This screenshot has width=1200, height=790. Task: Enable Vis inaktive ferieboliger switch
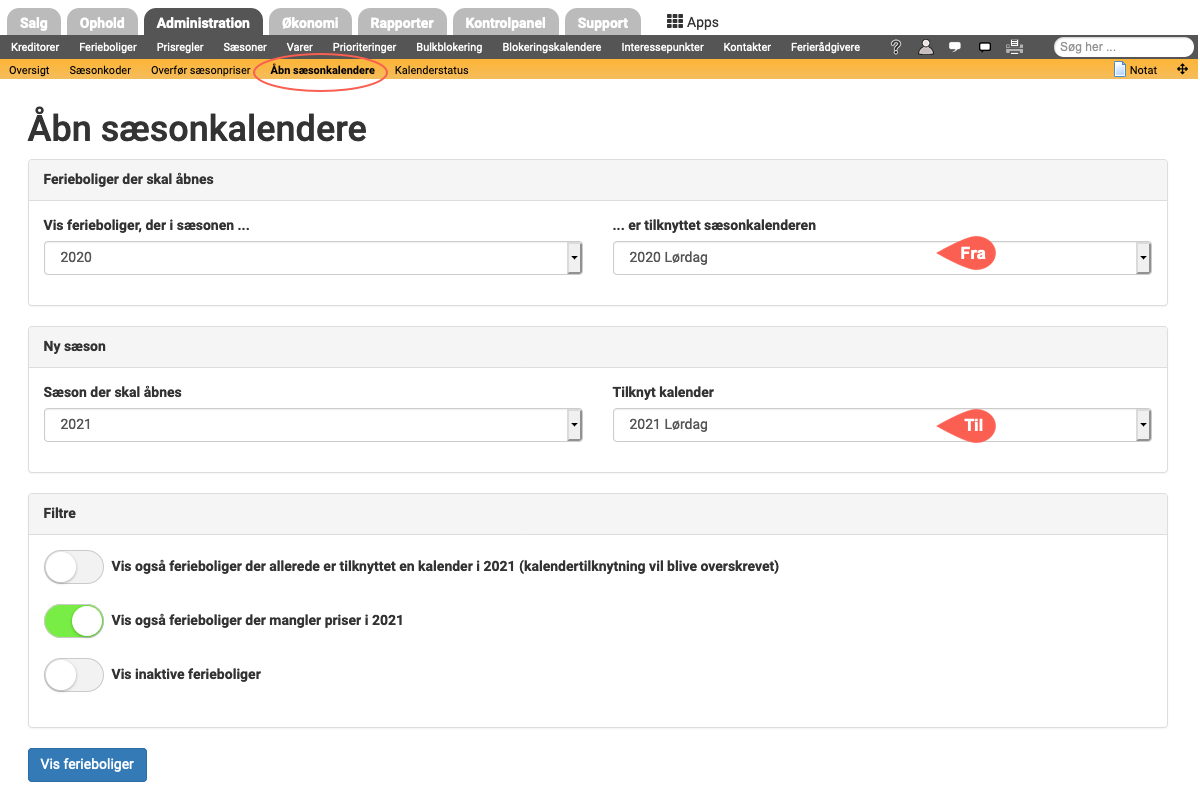point(74,675)
